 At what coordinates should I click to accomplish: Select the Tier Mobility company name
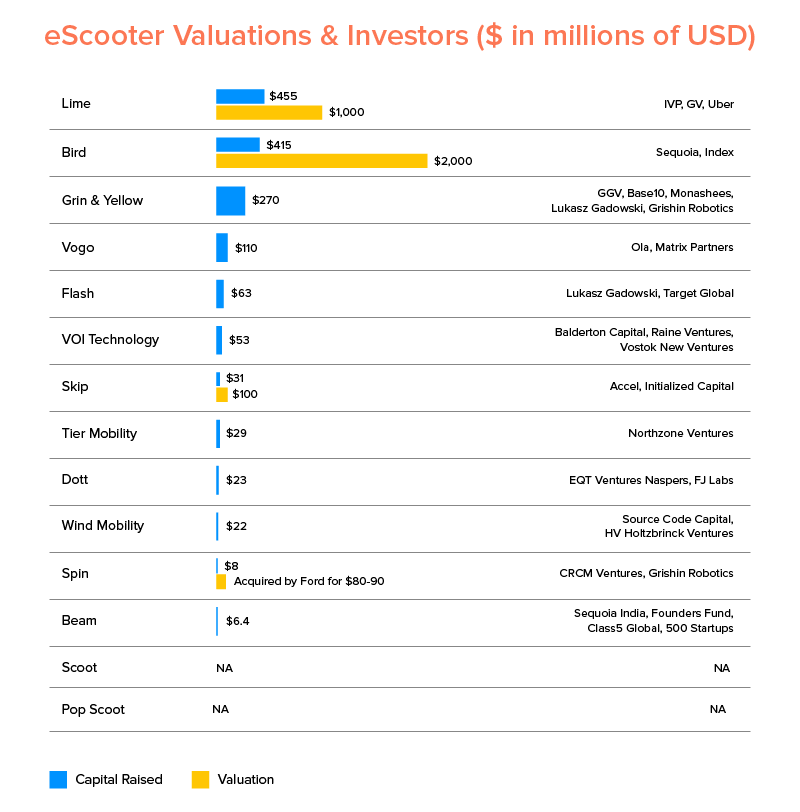click(x=99, y=433)
